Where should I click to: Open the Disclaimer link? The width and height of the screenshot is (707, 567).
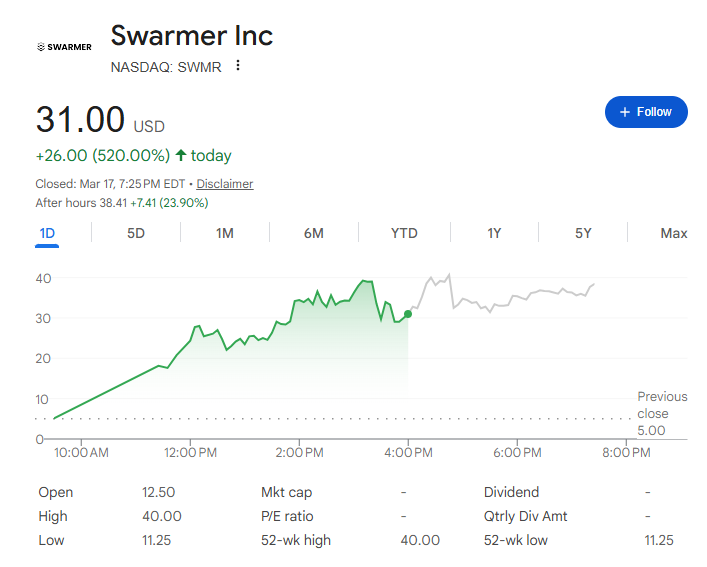(x=225, y=184)
